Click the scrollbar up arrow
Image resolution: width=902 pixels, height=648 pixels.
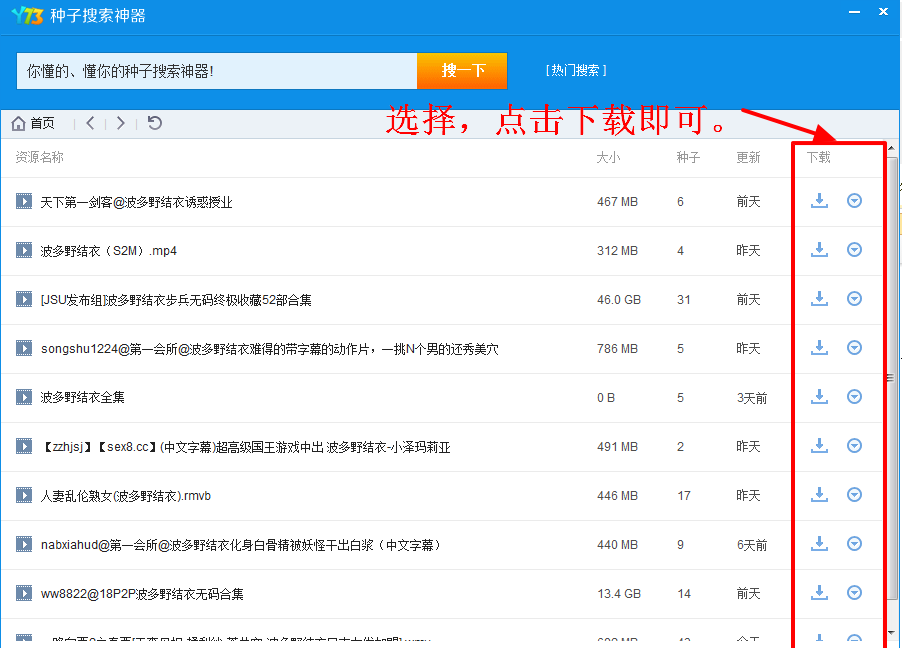tap(892, 148)
